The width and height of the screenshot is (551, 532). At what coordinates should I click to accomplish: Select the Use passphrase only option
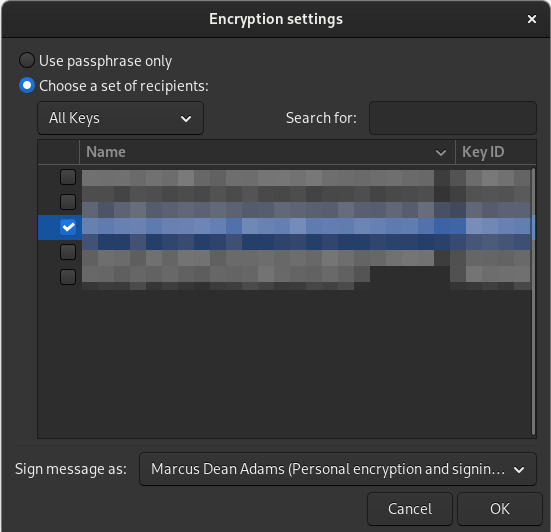click(x=27, y=60)
